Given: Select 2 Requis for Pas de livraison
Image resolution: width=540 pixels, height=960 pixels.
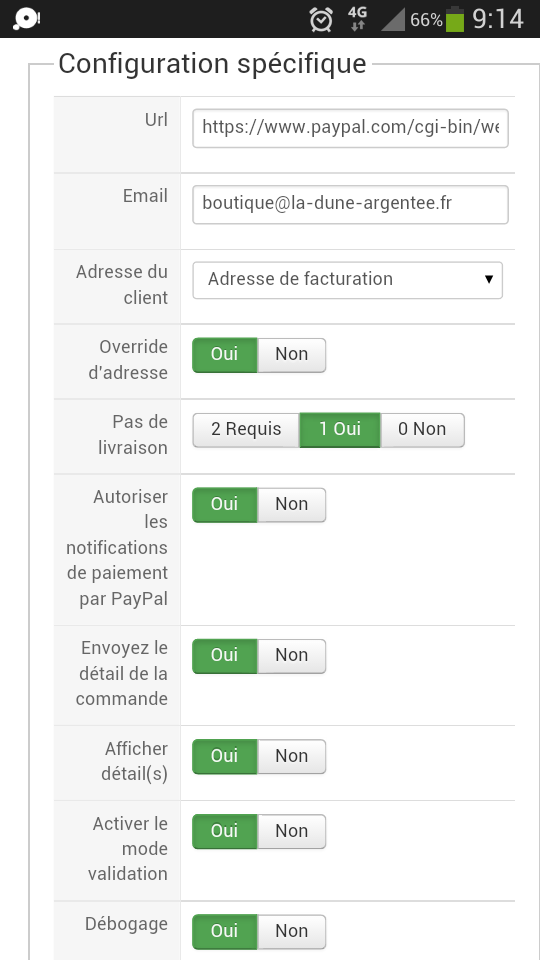Looking at the screenshot, I should coord(246,430).
